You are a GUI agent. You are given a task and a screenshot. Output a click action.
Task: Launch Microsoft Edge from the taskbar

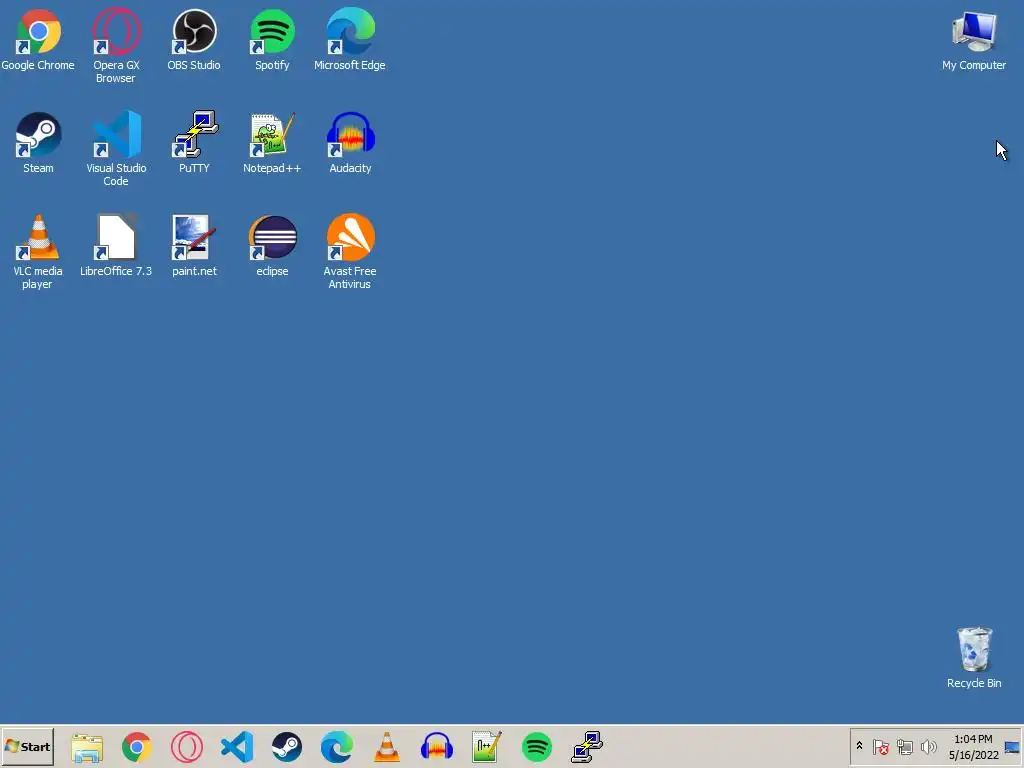coord(337,747)
